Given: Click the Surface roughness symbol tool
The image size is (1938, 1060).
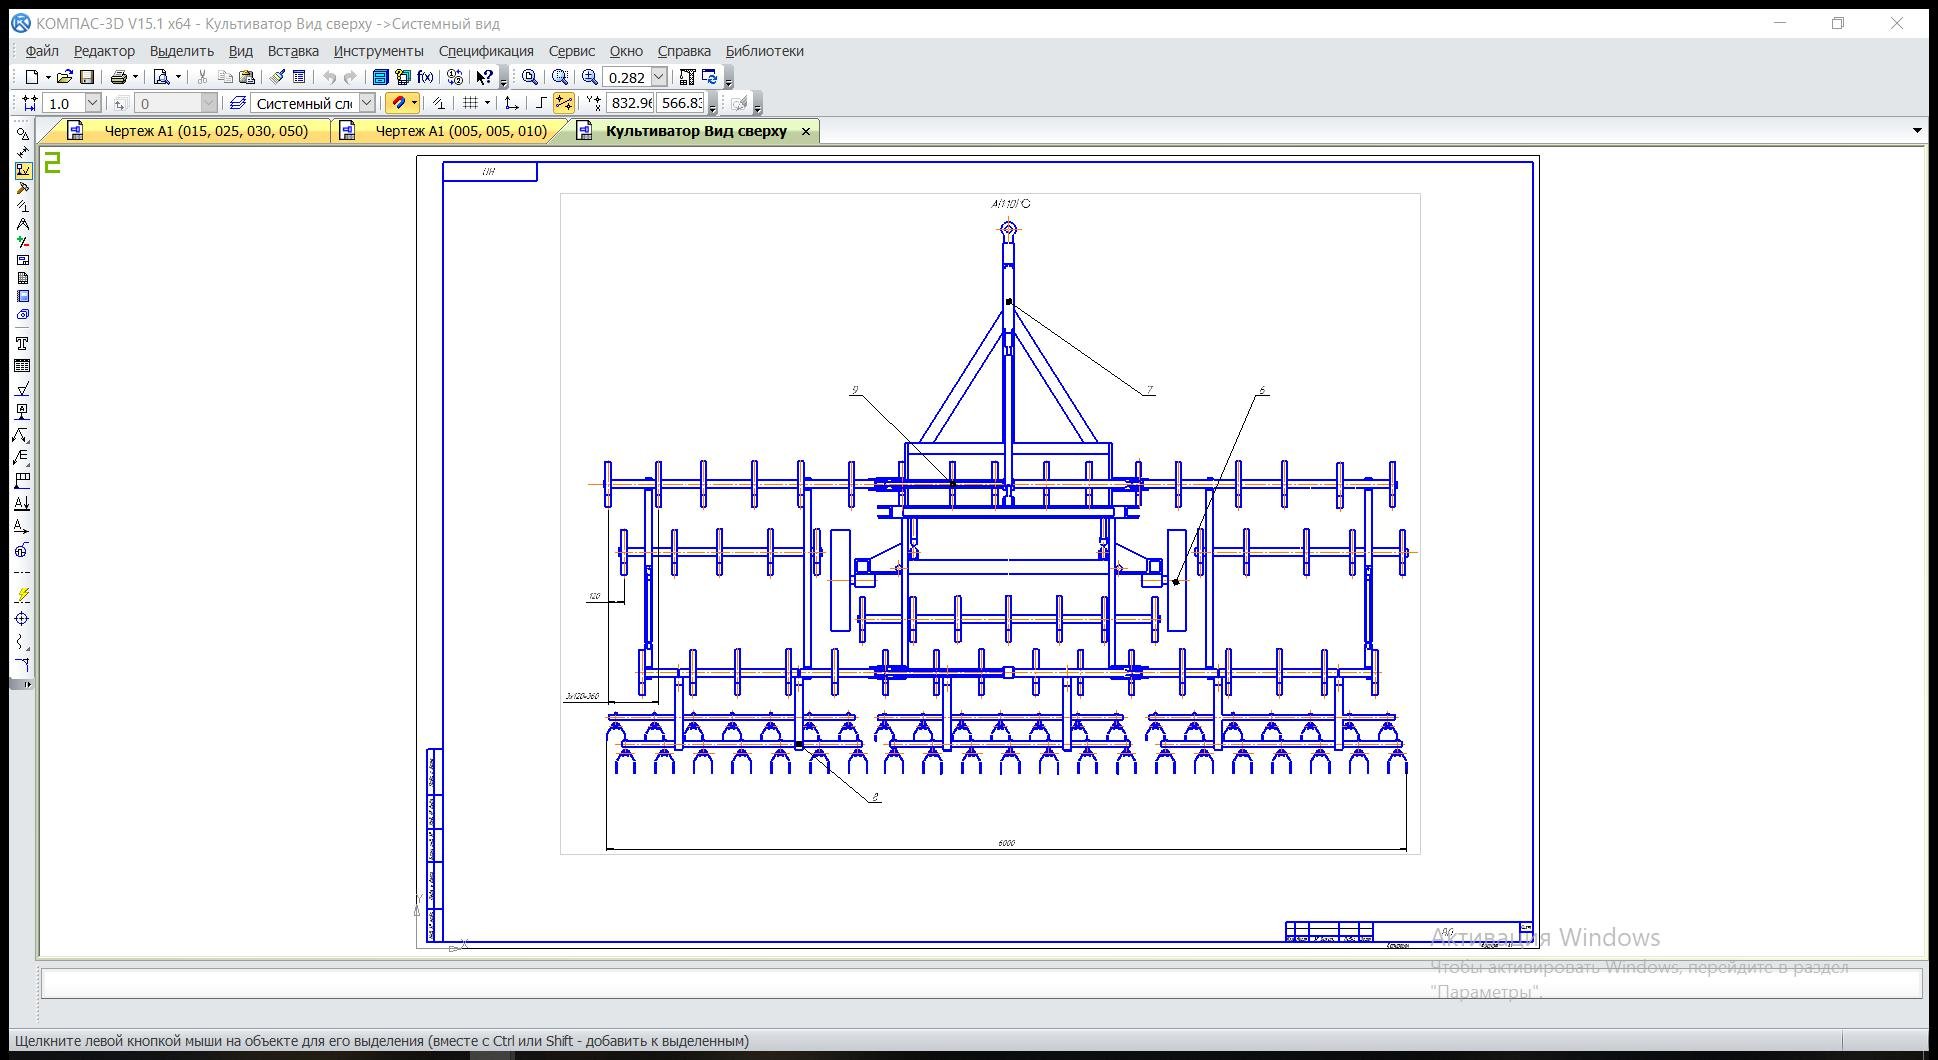Looking at the screenshot, I should [x=22, y=388].
